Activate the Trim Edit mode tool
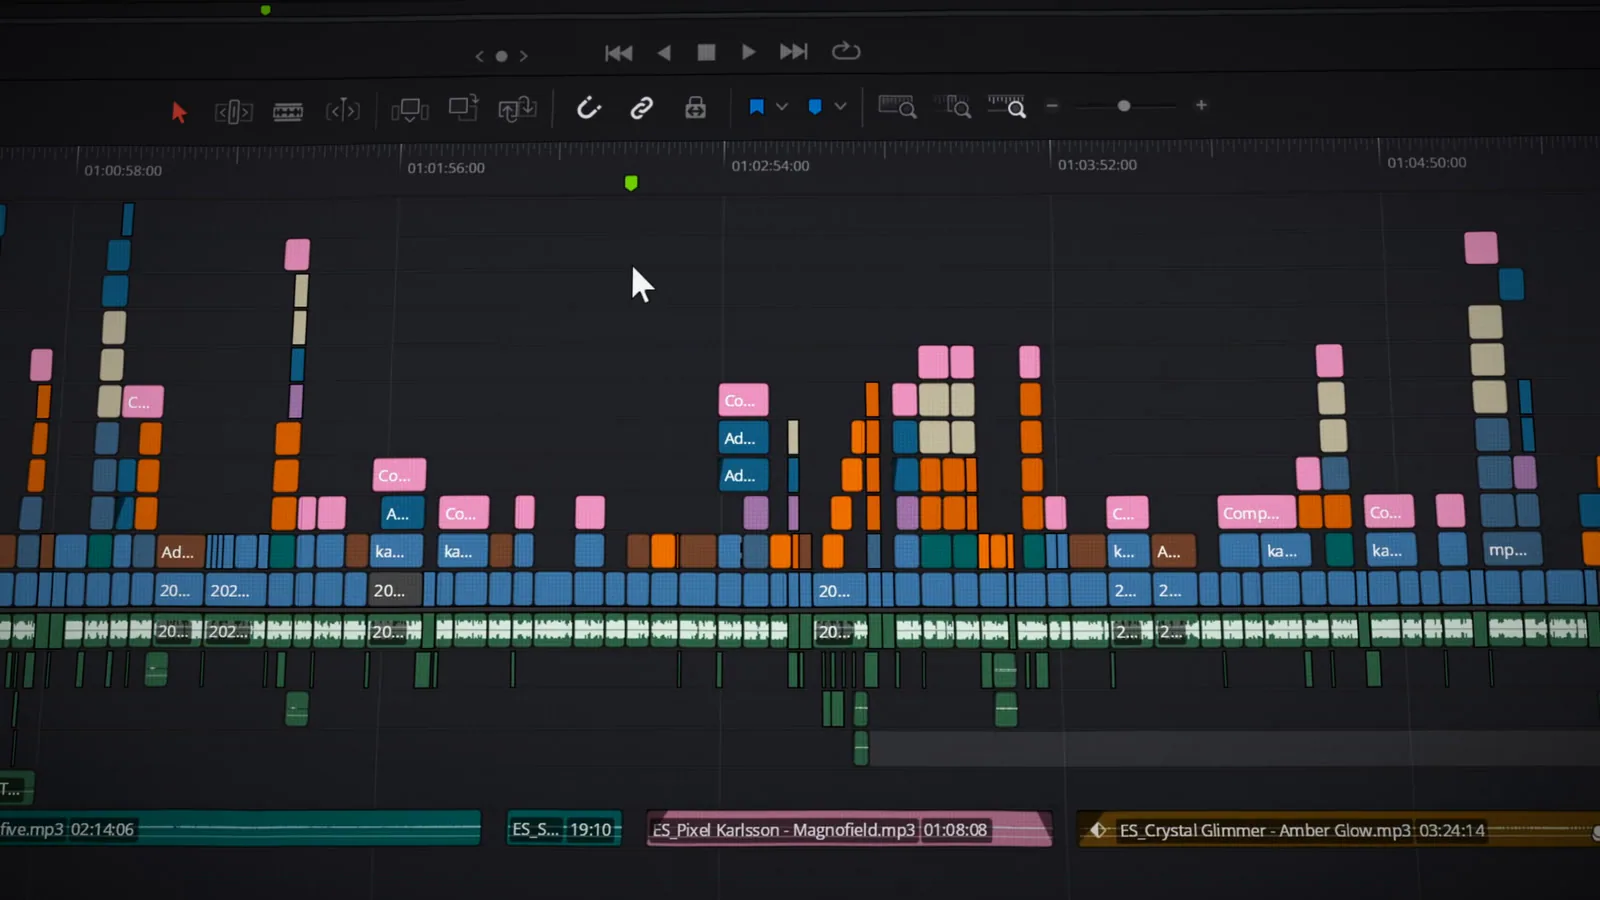 point(233,111)
